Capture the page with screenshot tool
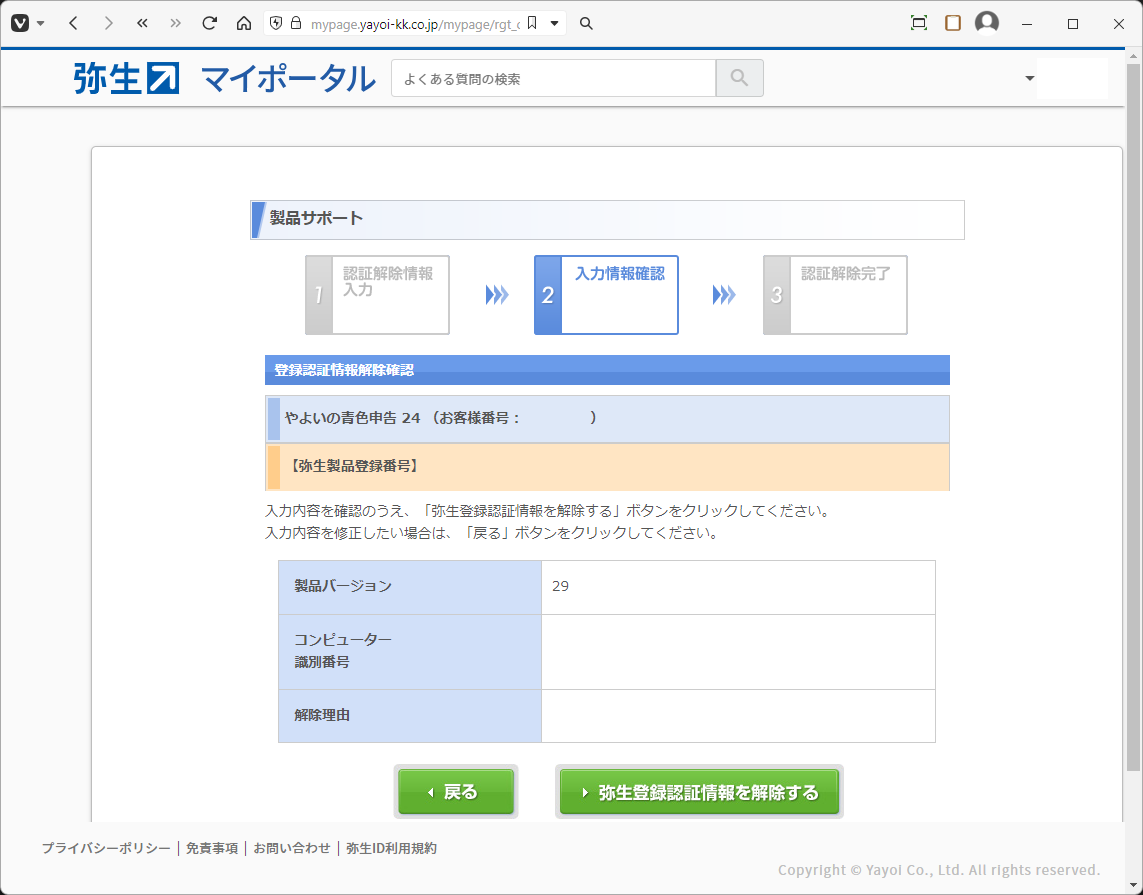 pos(918,23)
